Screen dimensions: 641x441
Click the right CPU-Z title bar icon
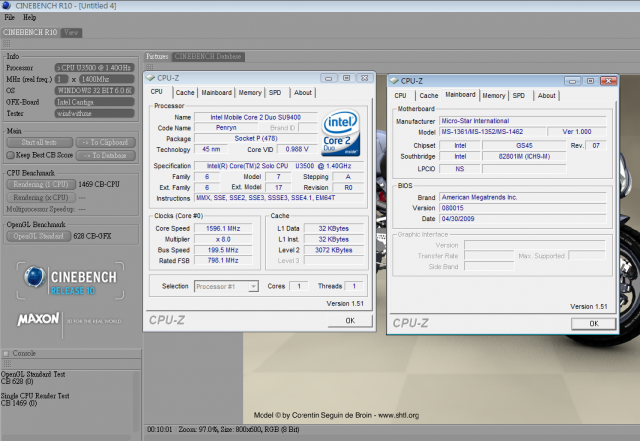394,81
